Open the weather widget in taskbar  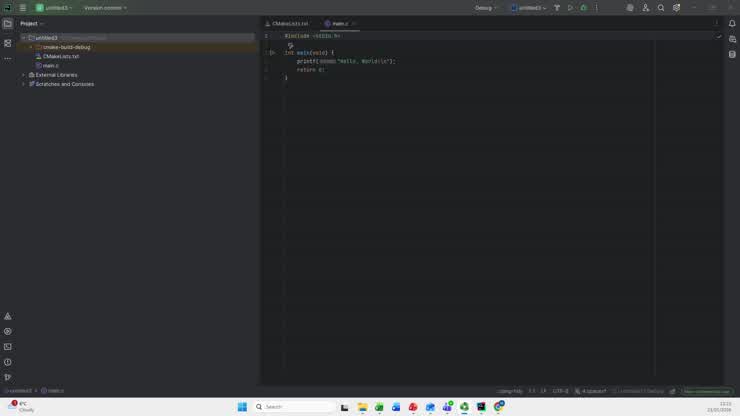tap(21, 407)
